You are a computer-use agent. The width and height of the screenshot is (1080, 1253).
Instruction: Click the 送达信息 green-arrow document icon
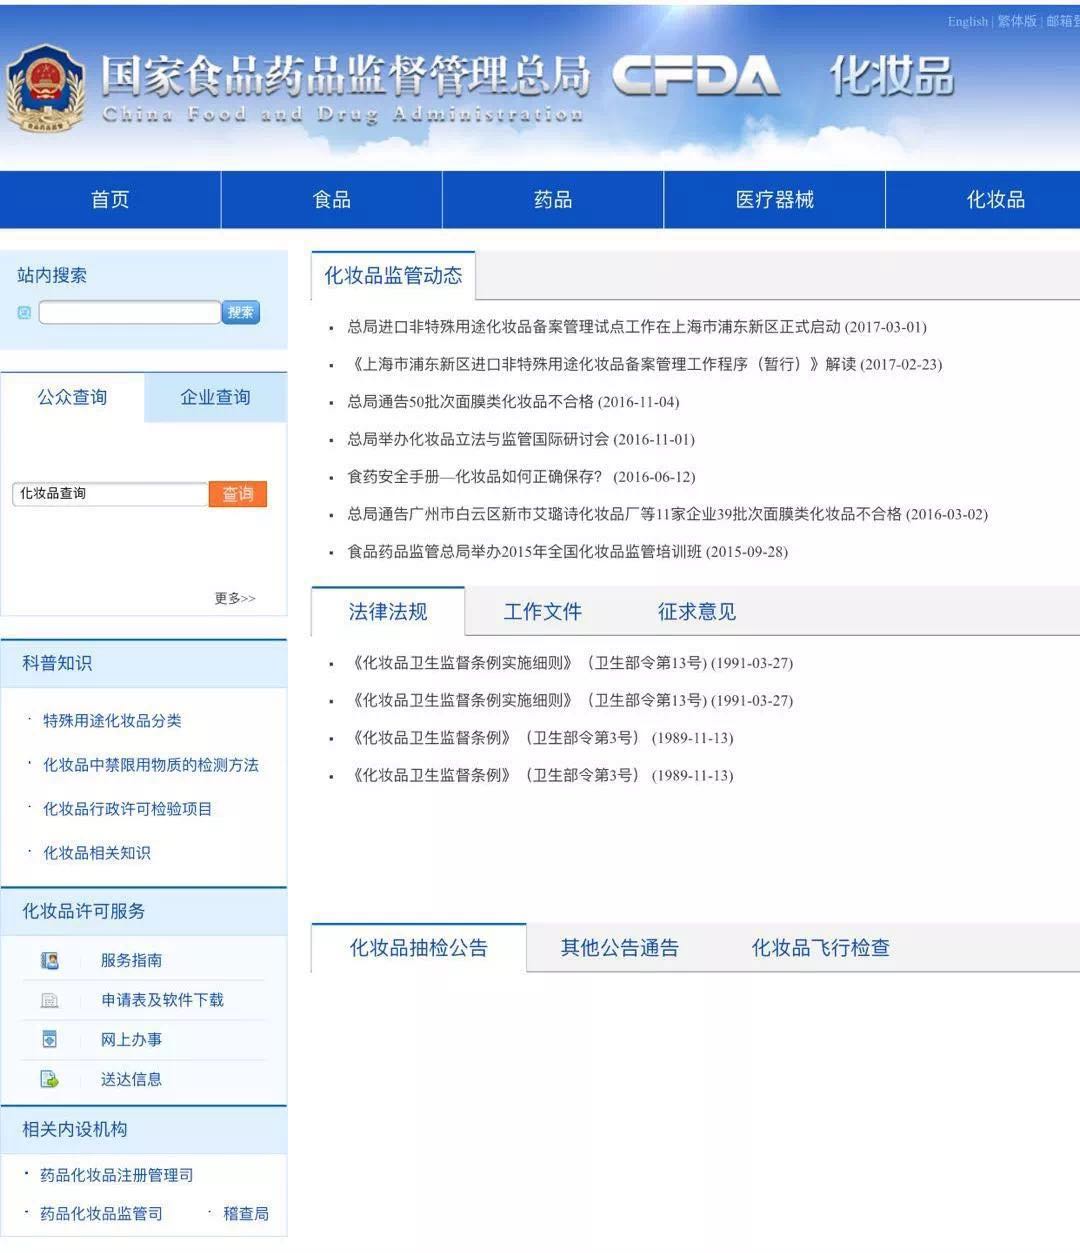pos(50,1079)
